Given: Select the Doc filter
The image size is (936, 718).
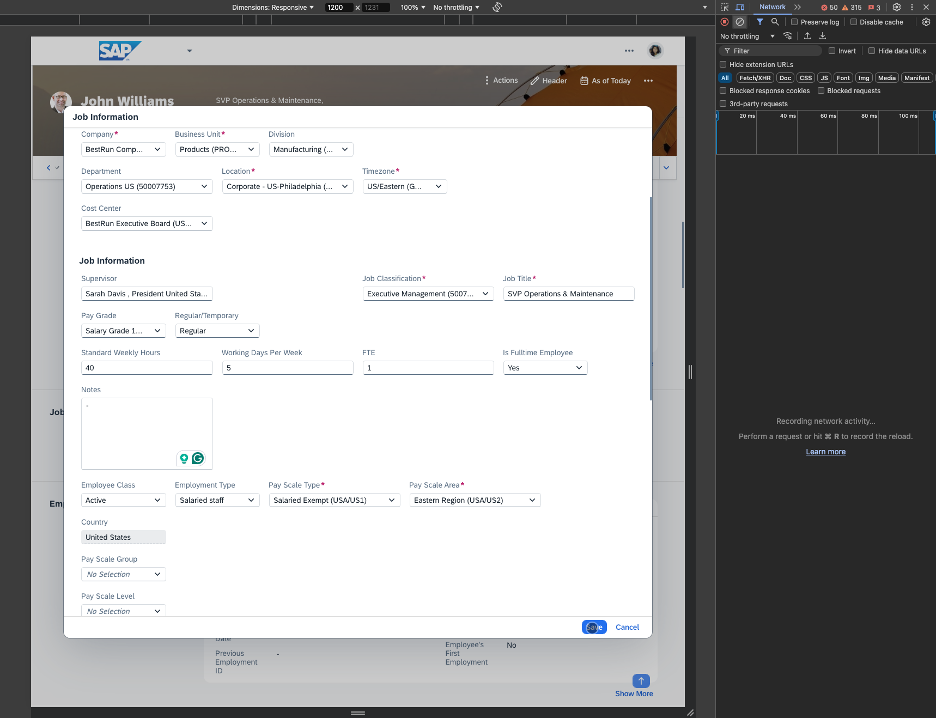Looking at the screenshot, I should click(x=785, y=78).
